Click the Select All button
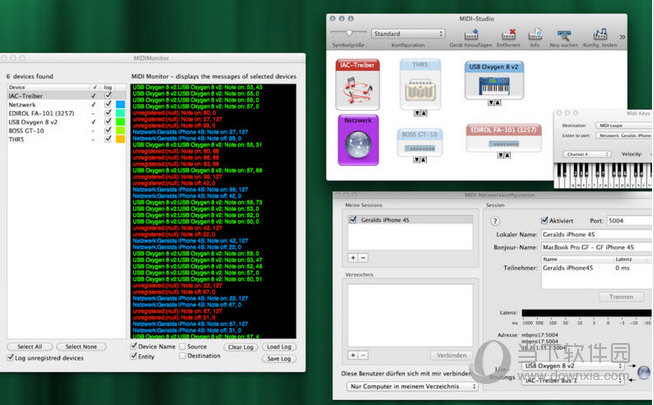 (x=30, y=347)
